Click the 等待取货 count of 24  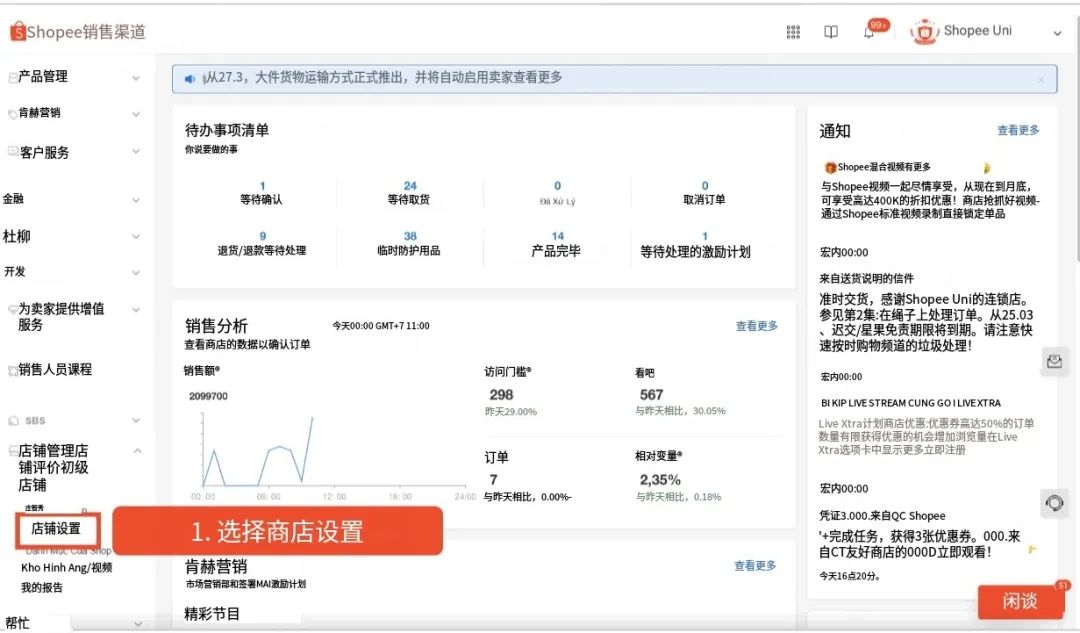click(x=410, y=186)
